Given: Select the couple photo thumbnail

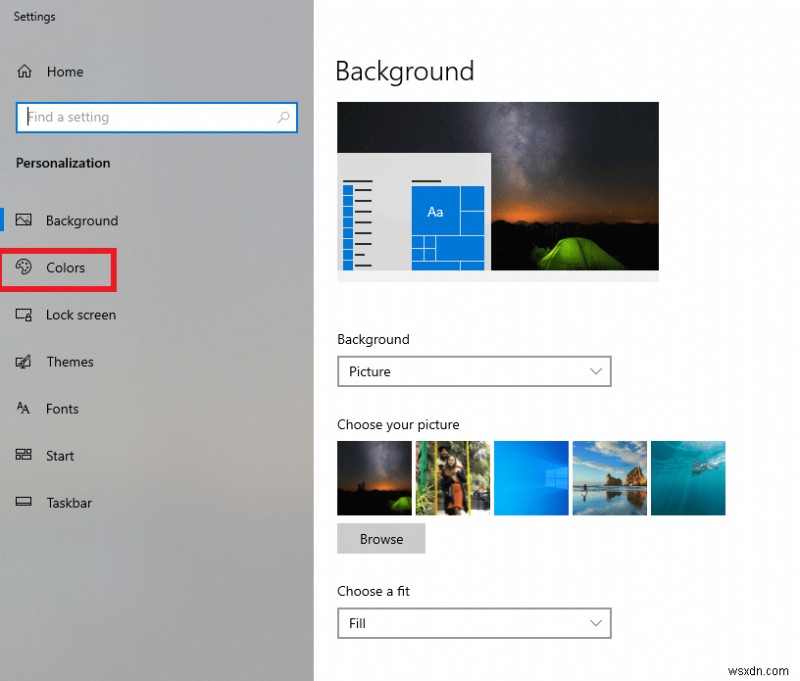Looking at the screenshot, I should [453, 478].
